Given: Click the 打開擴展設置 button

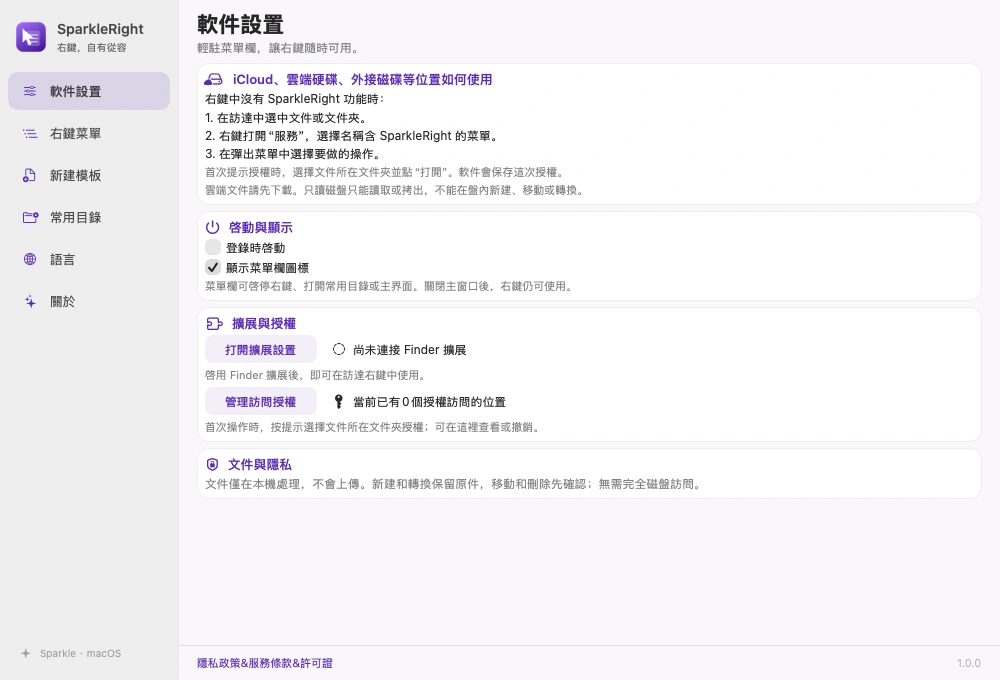Looking at the screenshot, I should point(261,350).
